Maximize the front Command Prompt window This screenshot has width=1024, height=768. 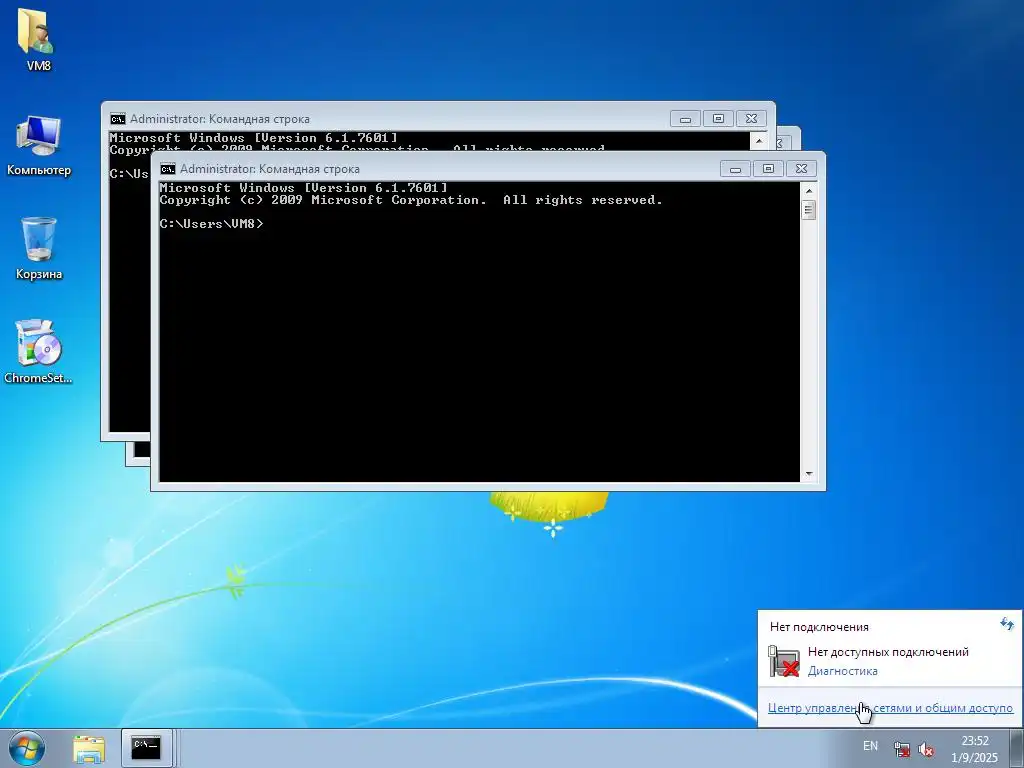tap(769, 169)
